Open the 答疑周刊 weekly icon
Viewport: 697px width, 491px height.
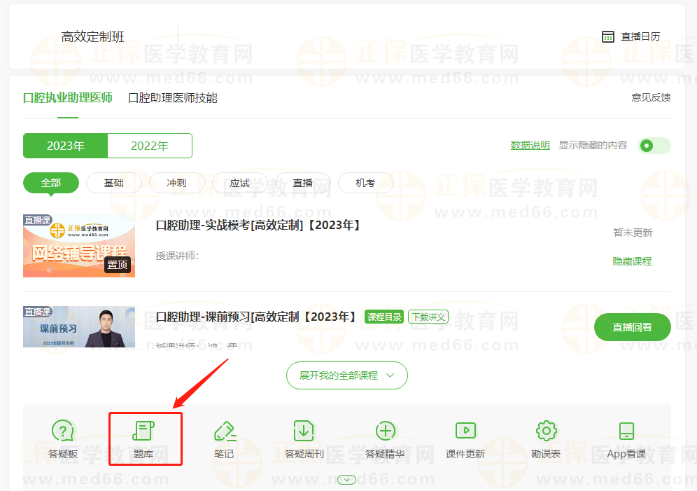tap(304, 438)
